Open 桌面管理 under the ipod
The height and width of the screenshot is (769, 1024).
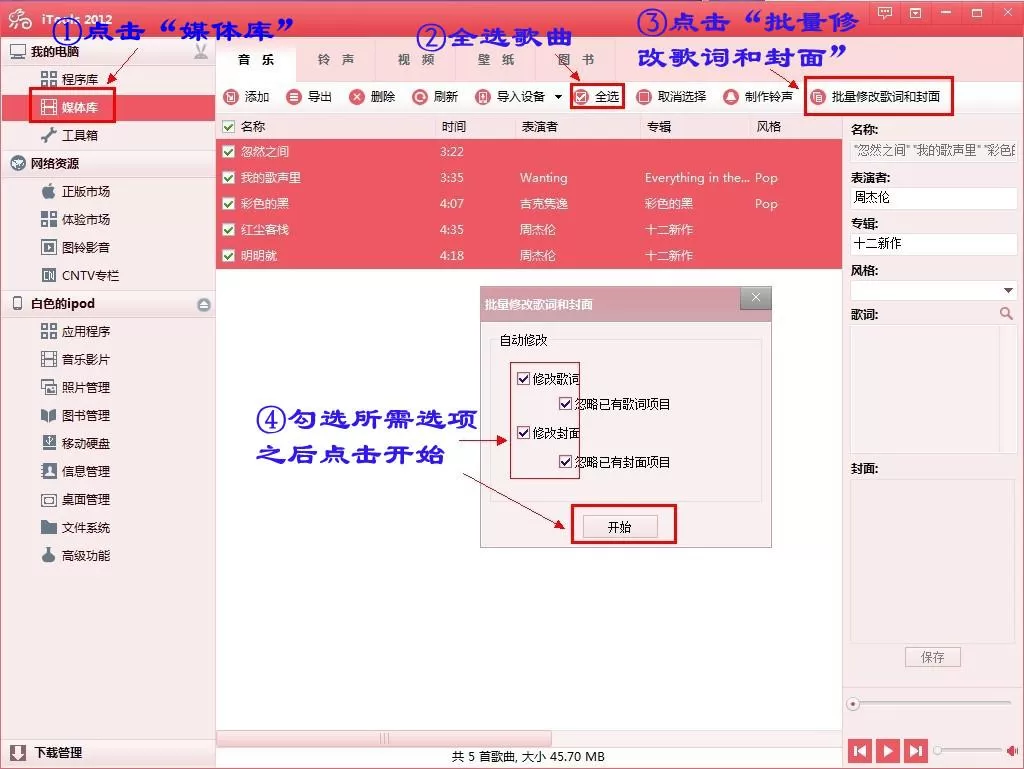click(76, 499)
